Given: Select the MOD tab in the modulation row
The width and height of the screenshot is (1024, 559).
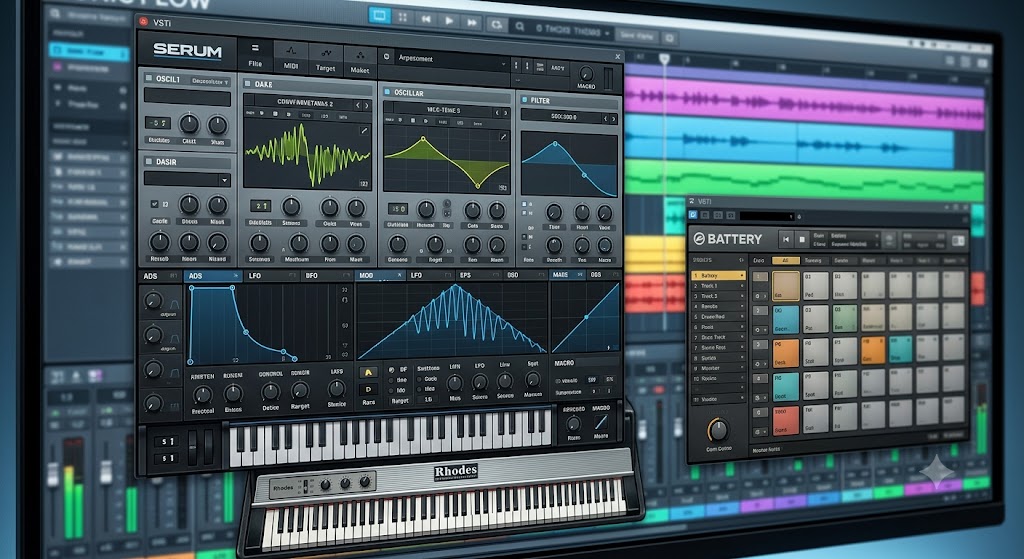Looking at the screenshot, I should 380,276.
